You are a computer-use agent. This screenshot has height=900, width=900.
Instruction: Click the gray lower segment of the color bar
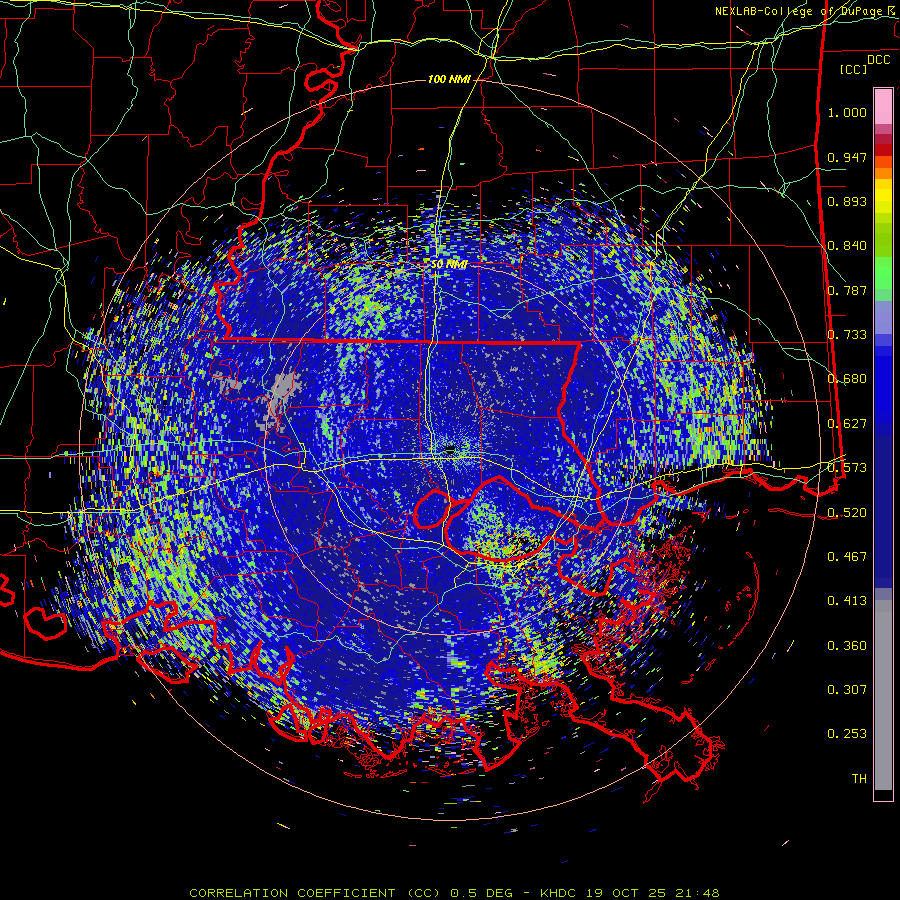(883, 695)
